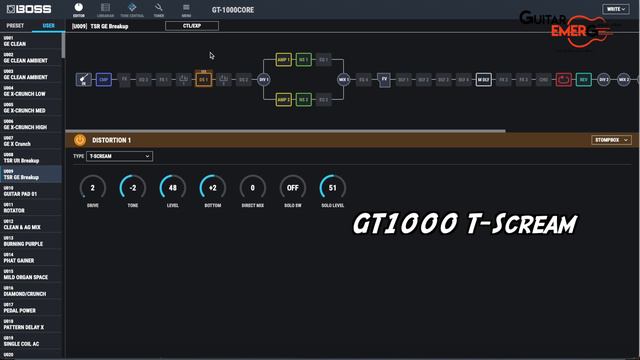Select the FX 2 block
This screenshot has height=360, width=640.
pyautogui.click(x=504, y=80)
